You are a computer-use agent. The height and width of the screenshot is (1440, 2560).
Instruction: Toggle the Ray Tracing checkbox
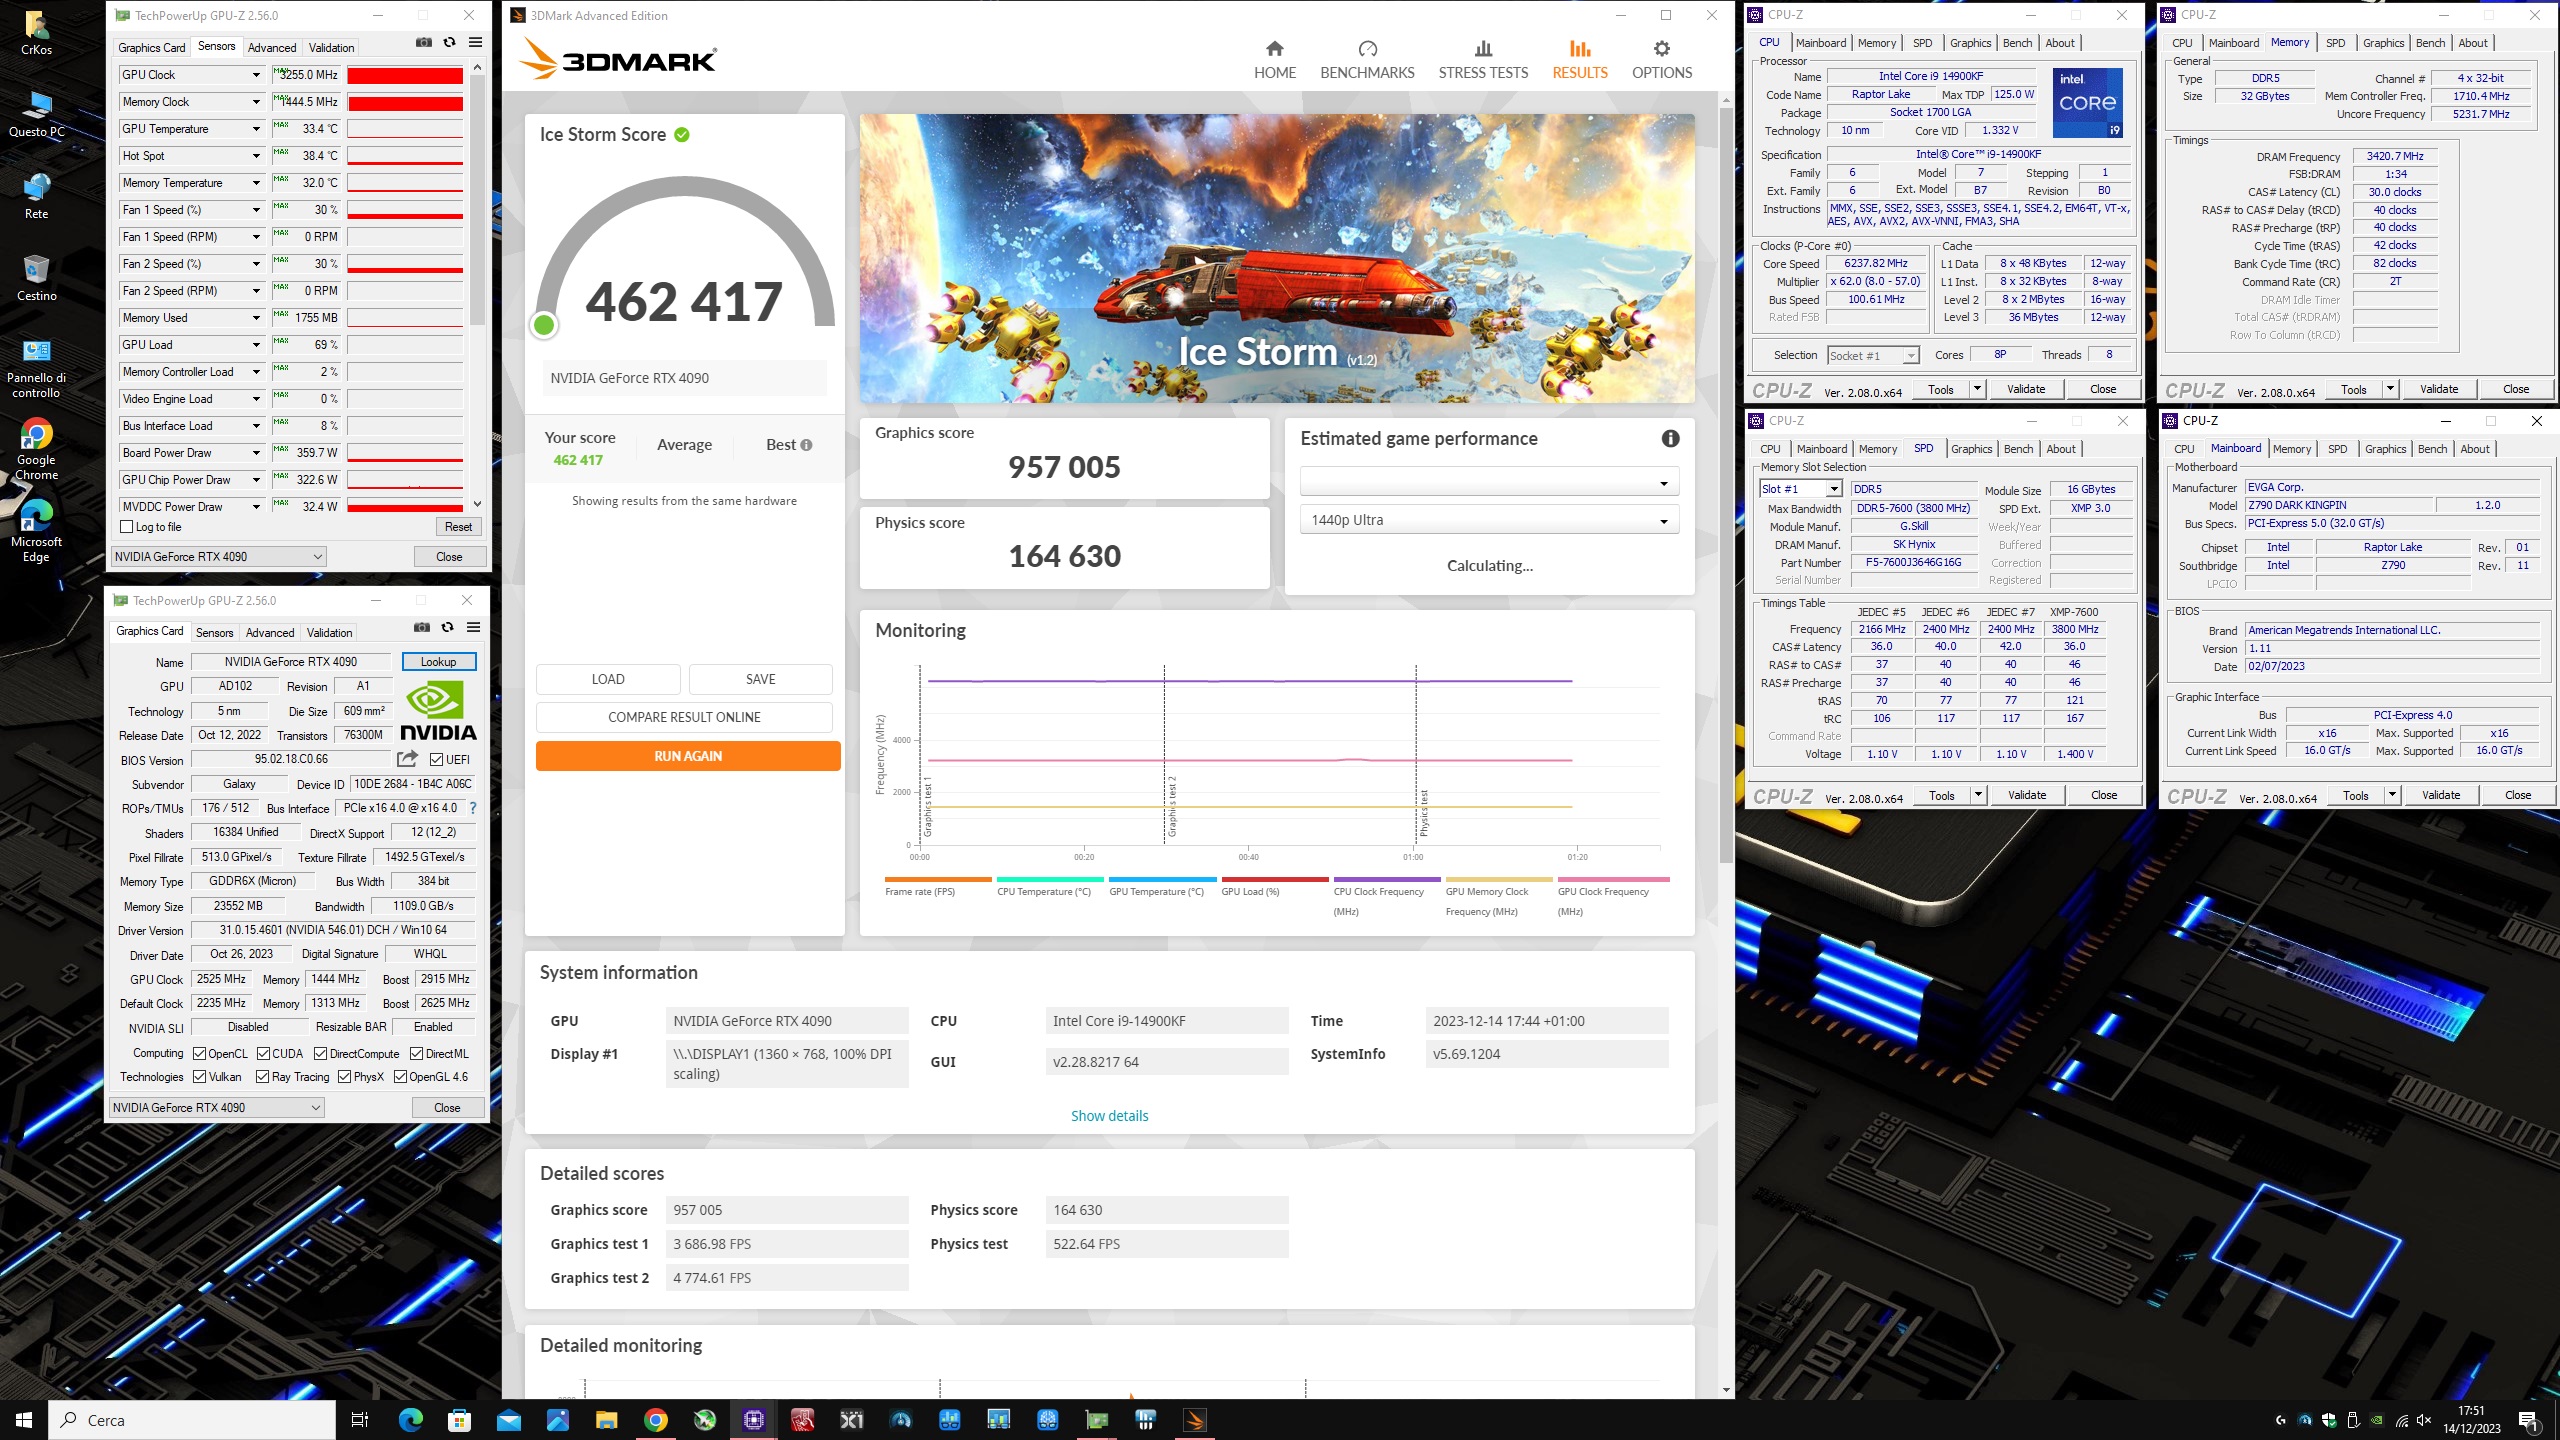pos(262,1077)
